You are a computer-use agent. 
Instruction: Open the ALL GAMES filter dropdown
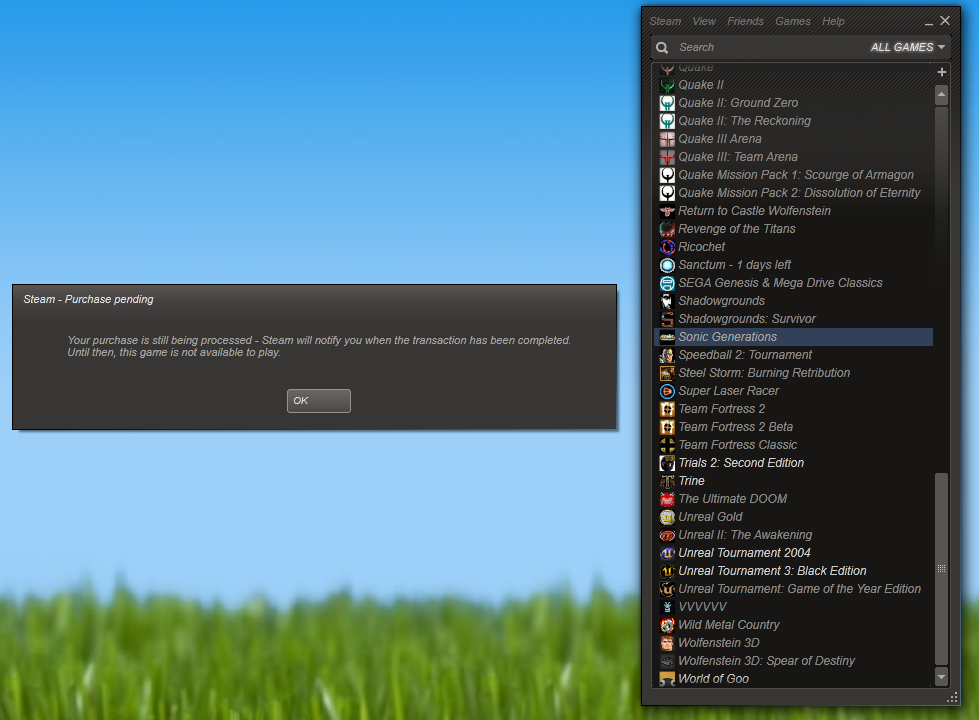tap(908, 47)
